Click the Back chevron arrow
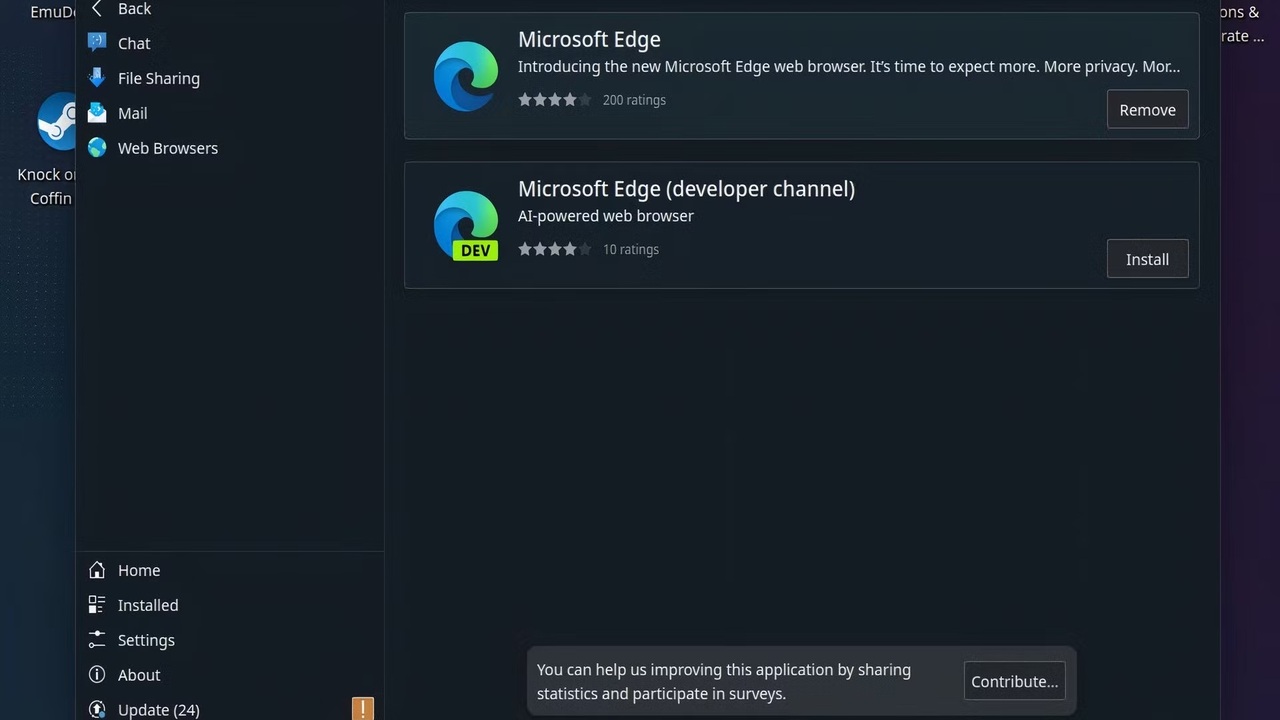This screenshot has height=720, width=1280. (x=97, y=9)
